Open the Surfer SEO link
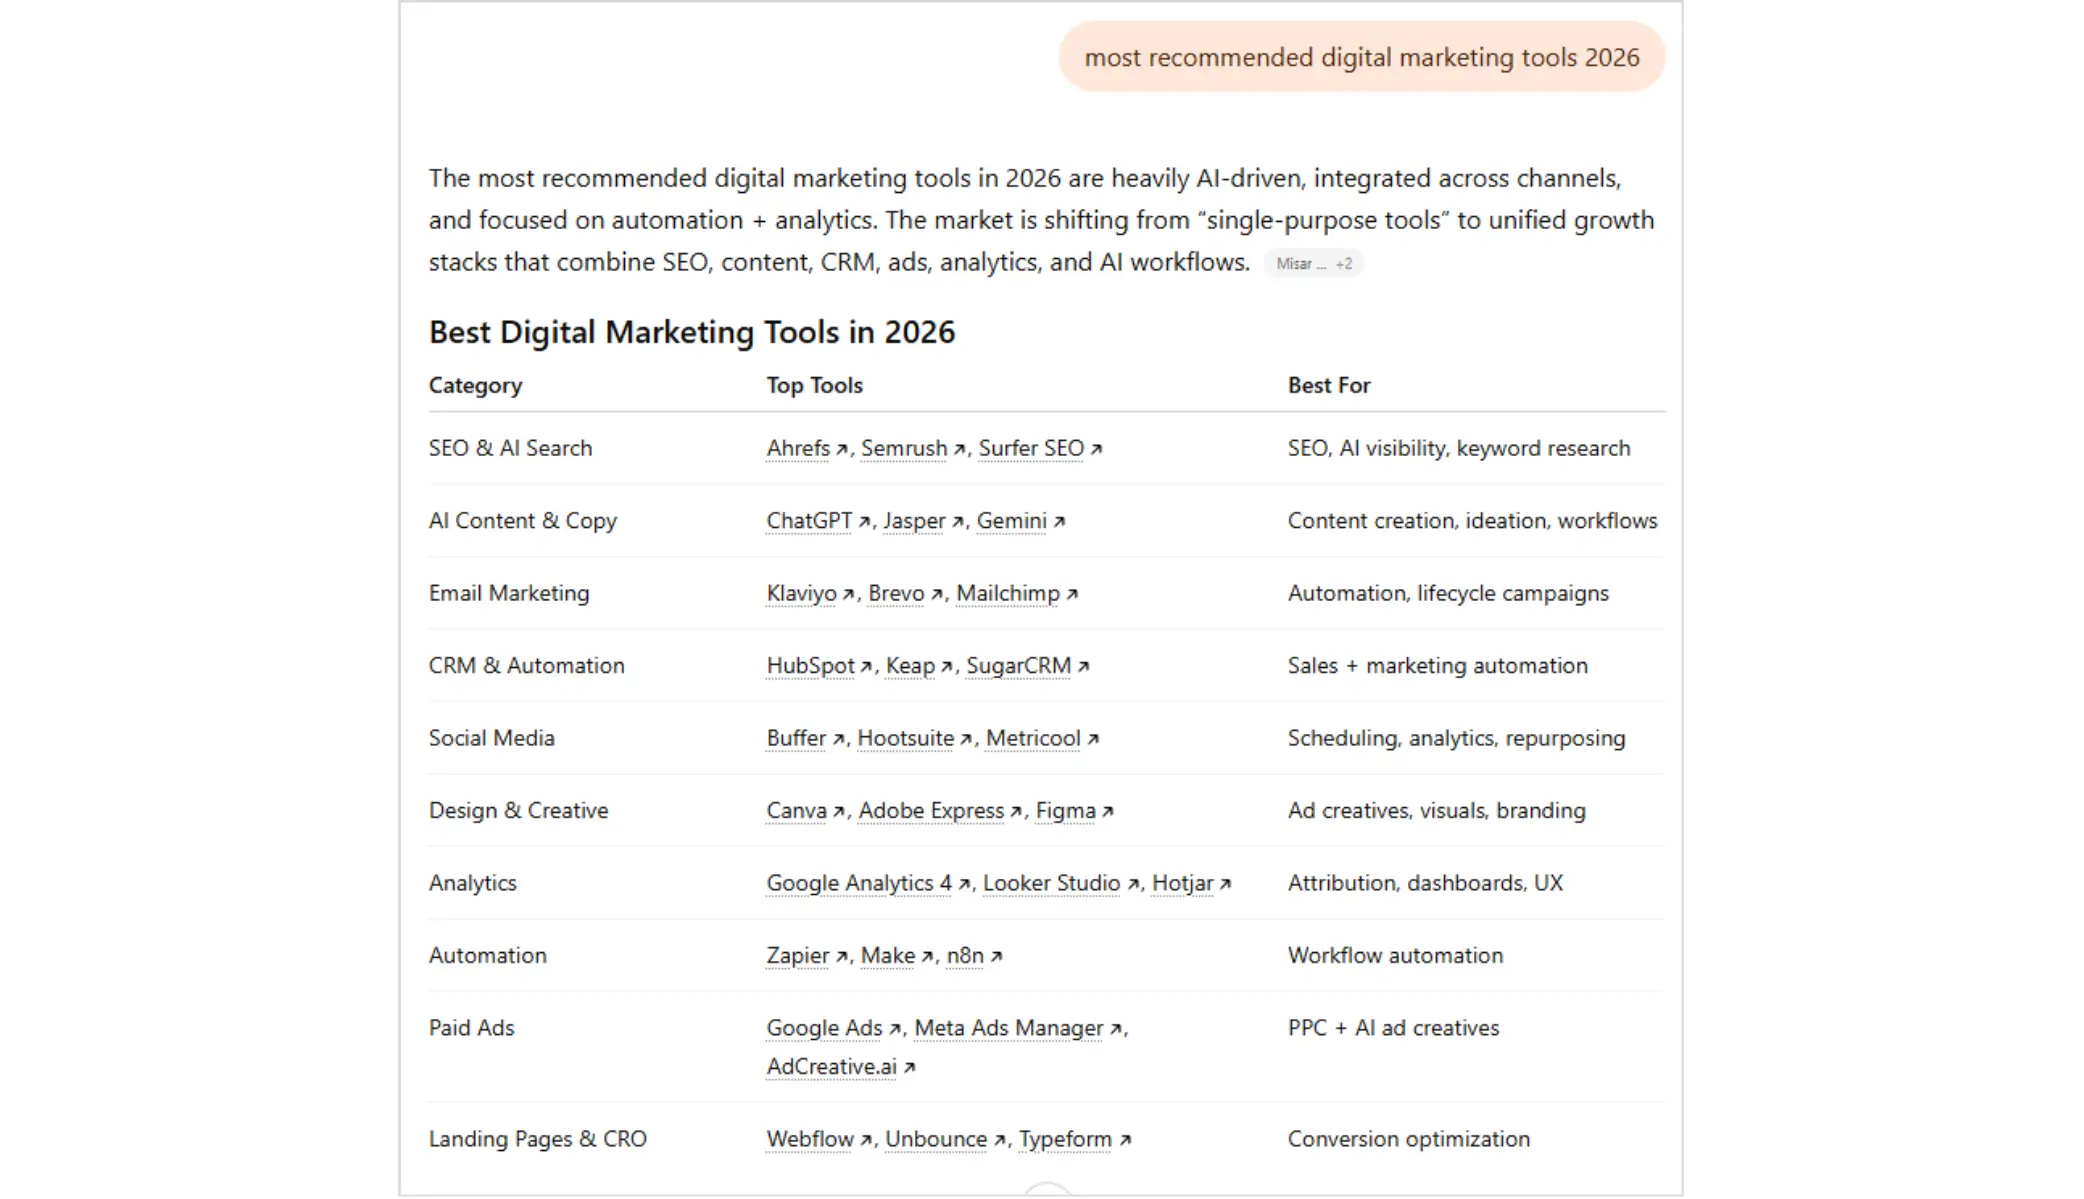The image size is (2084, 1199). [1040, 448]
